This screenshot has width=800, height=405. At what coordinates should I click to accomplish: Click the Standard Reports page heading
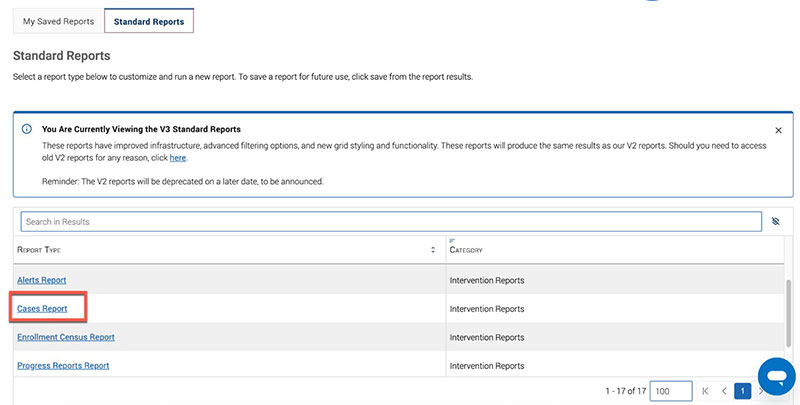[62, 56]
